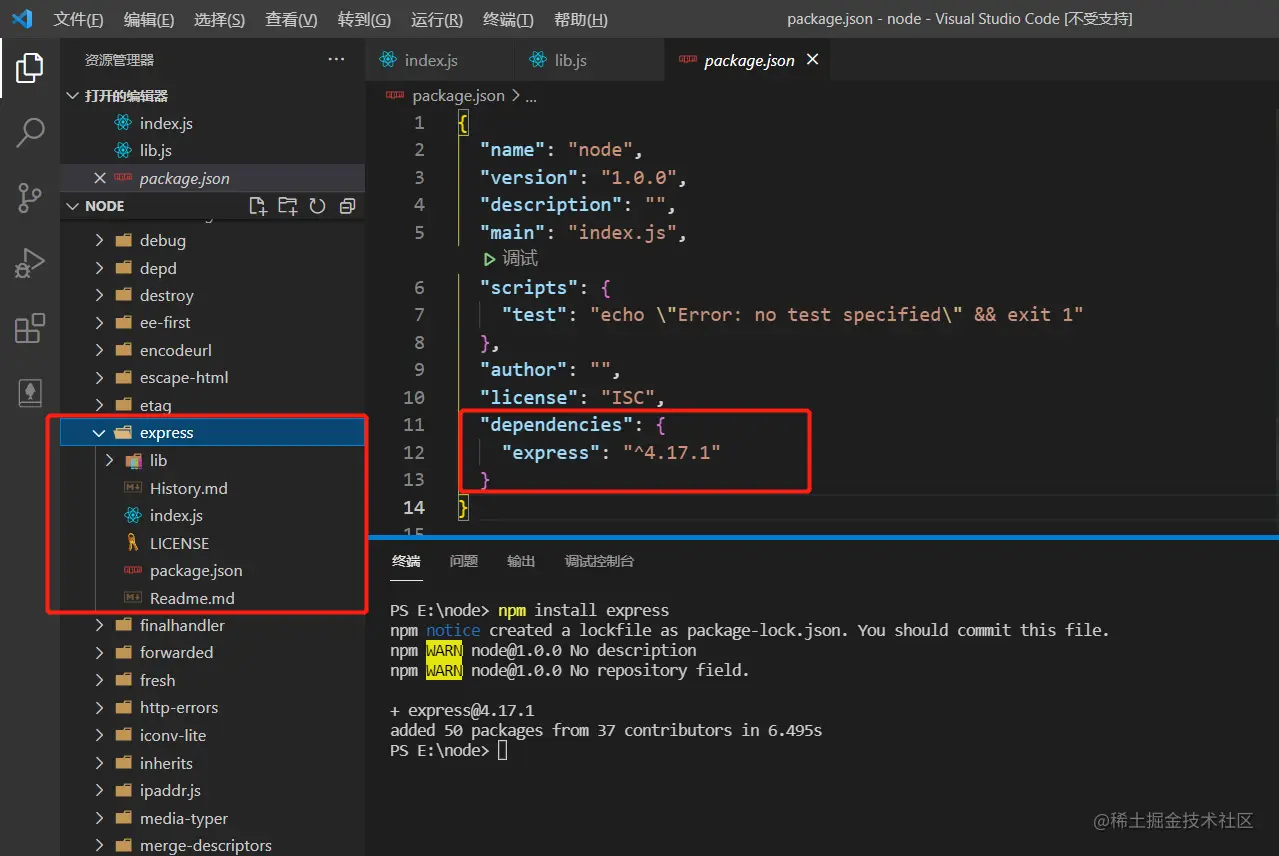Open the 编辑(E) menu

coord(149,20)
